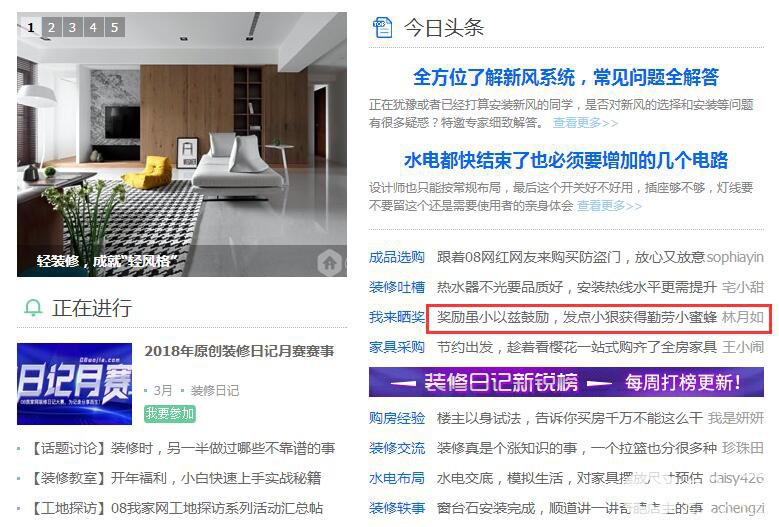Click 查看更多 under the 电路 article
779x527 pixels.
coord(609,205)
